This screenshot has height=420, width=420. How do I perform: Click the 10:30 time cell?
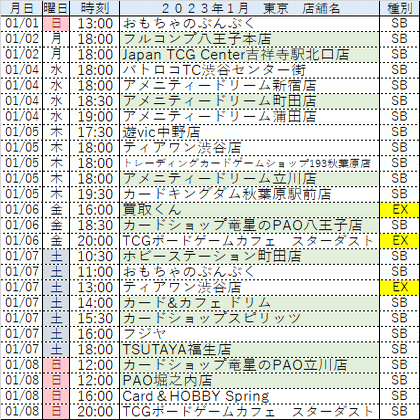tap(94, 256)
